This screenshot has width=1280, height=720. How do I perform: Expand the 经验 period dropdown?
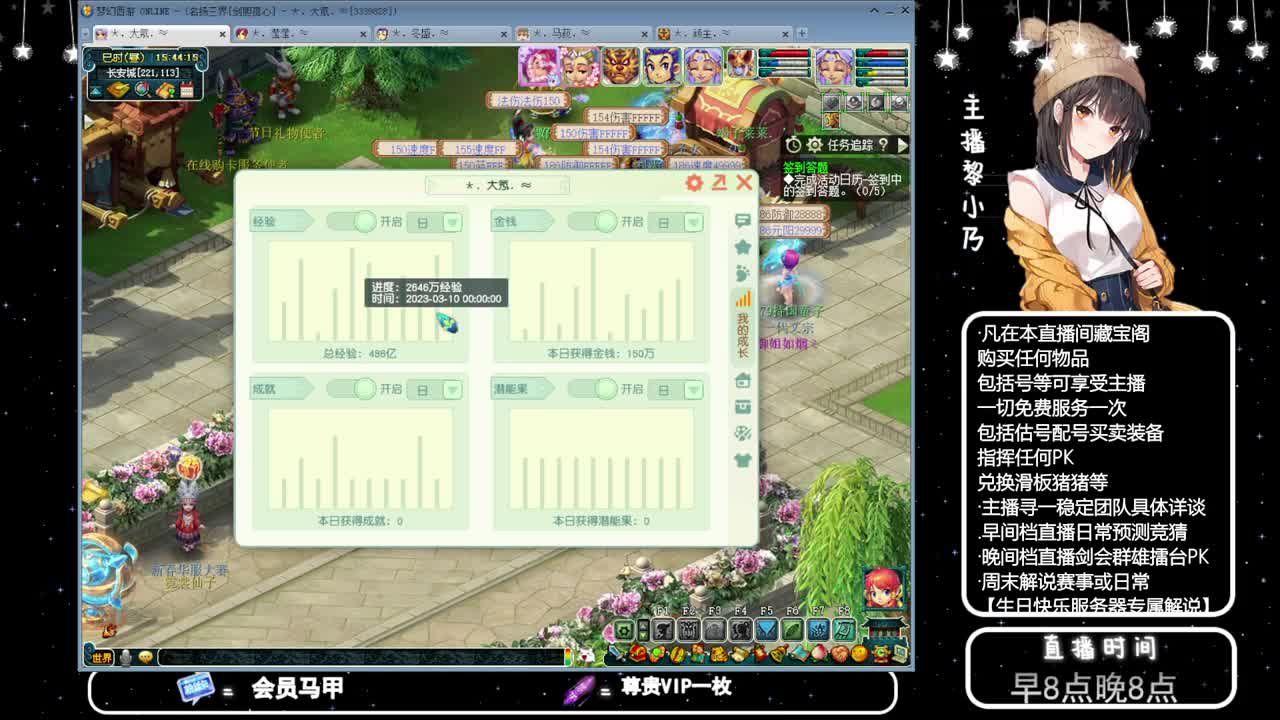point(452,222)
